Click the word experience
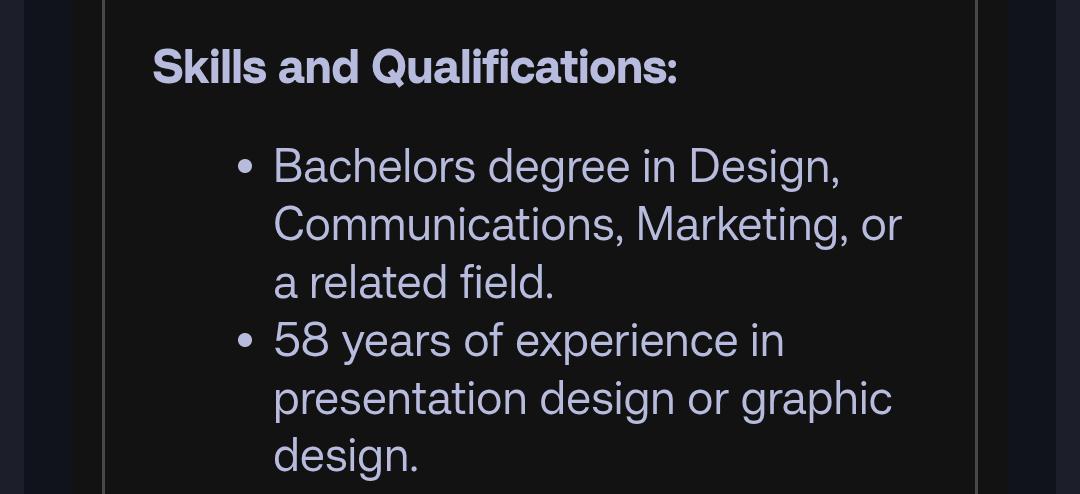The height and width of the screenshot is (494, 1080). [x=625, y=343]
